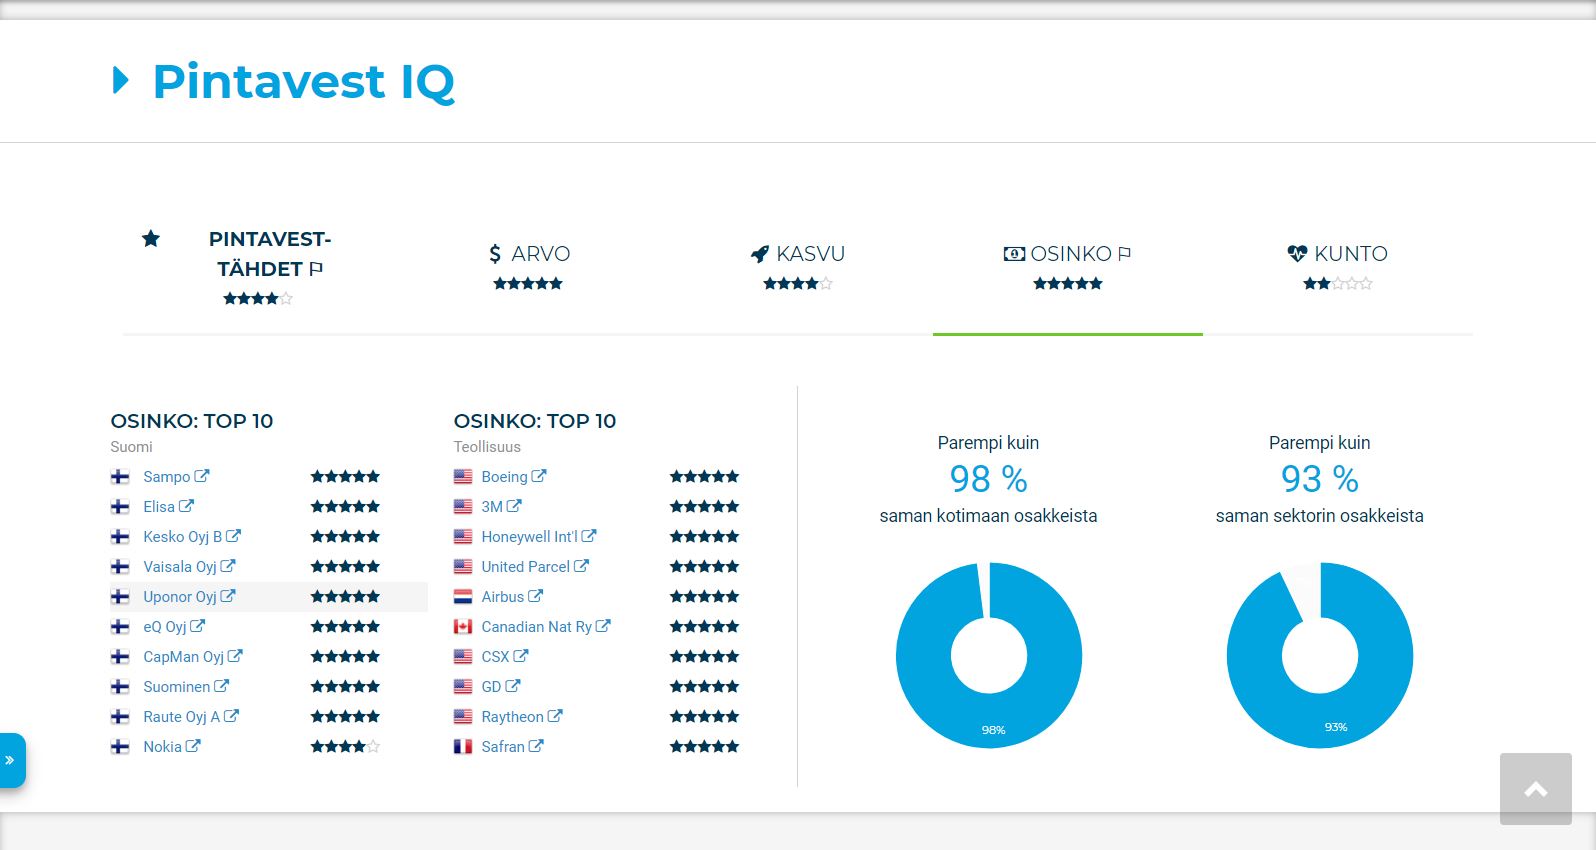
Task: Switch to the Kunto tab
Action: click(x=1338, y=268)
